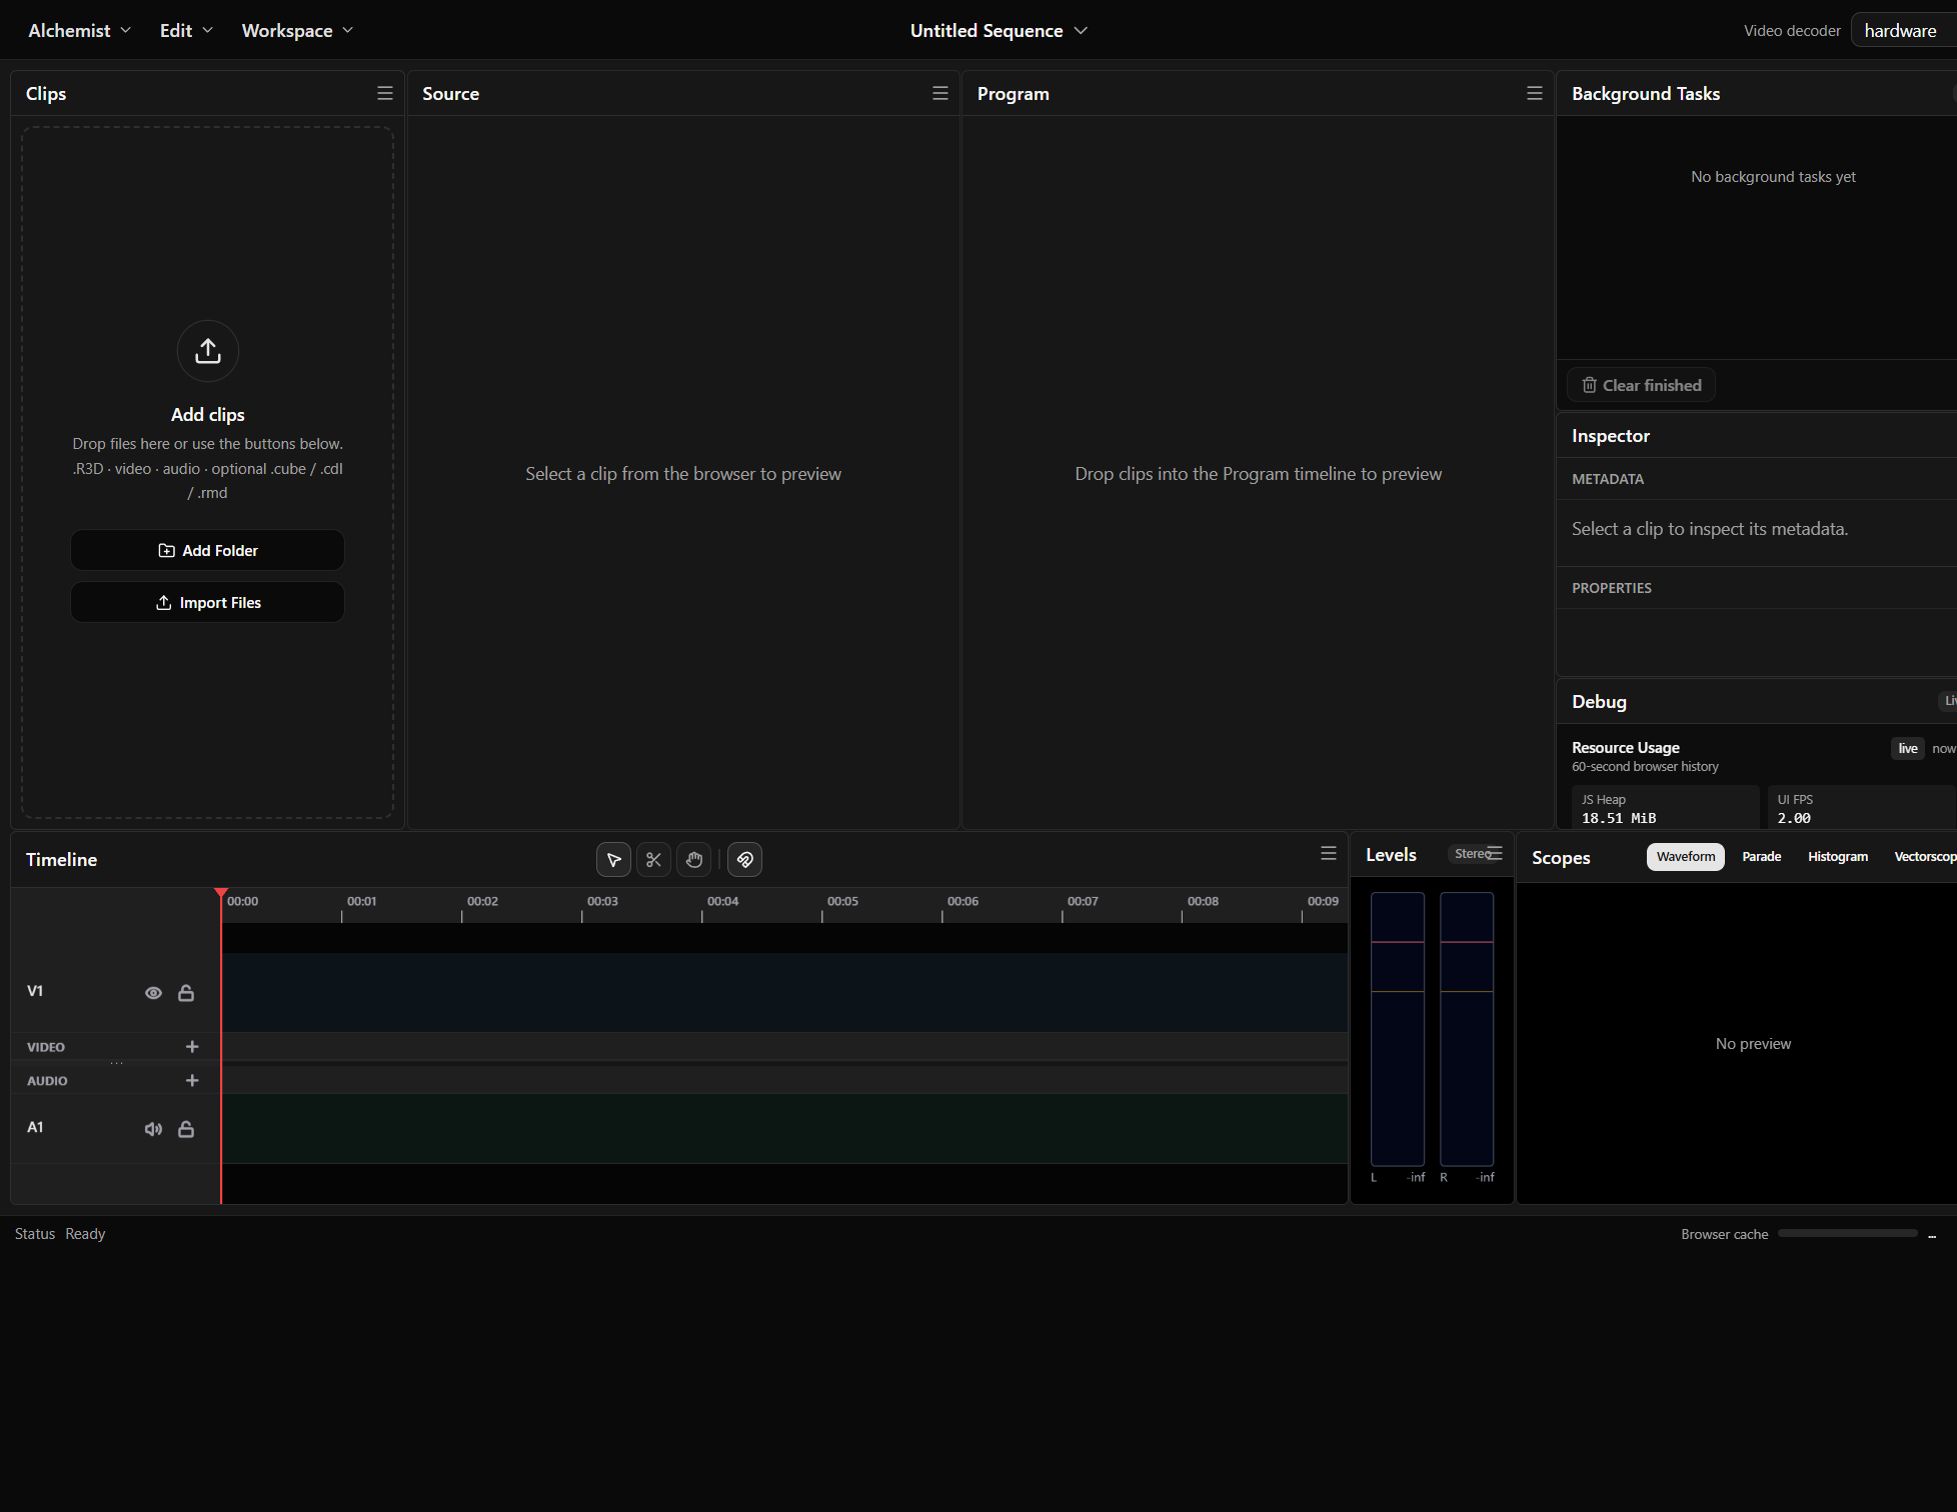Open the Timeline panel hamburger menu
Image resolution: width=1957 pixels, height=1512 pixels.
tap(1328, 853)
